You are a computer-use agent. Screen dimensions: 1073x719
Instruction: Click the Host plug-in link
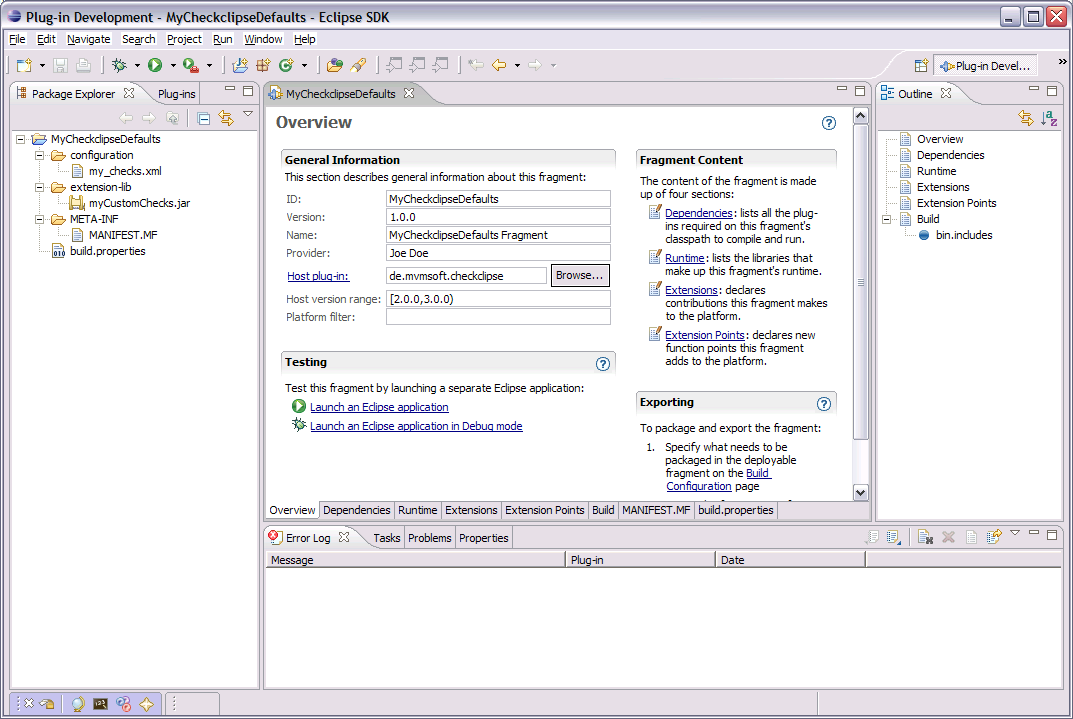[x=318, y=276]
